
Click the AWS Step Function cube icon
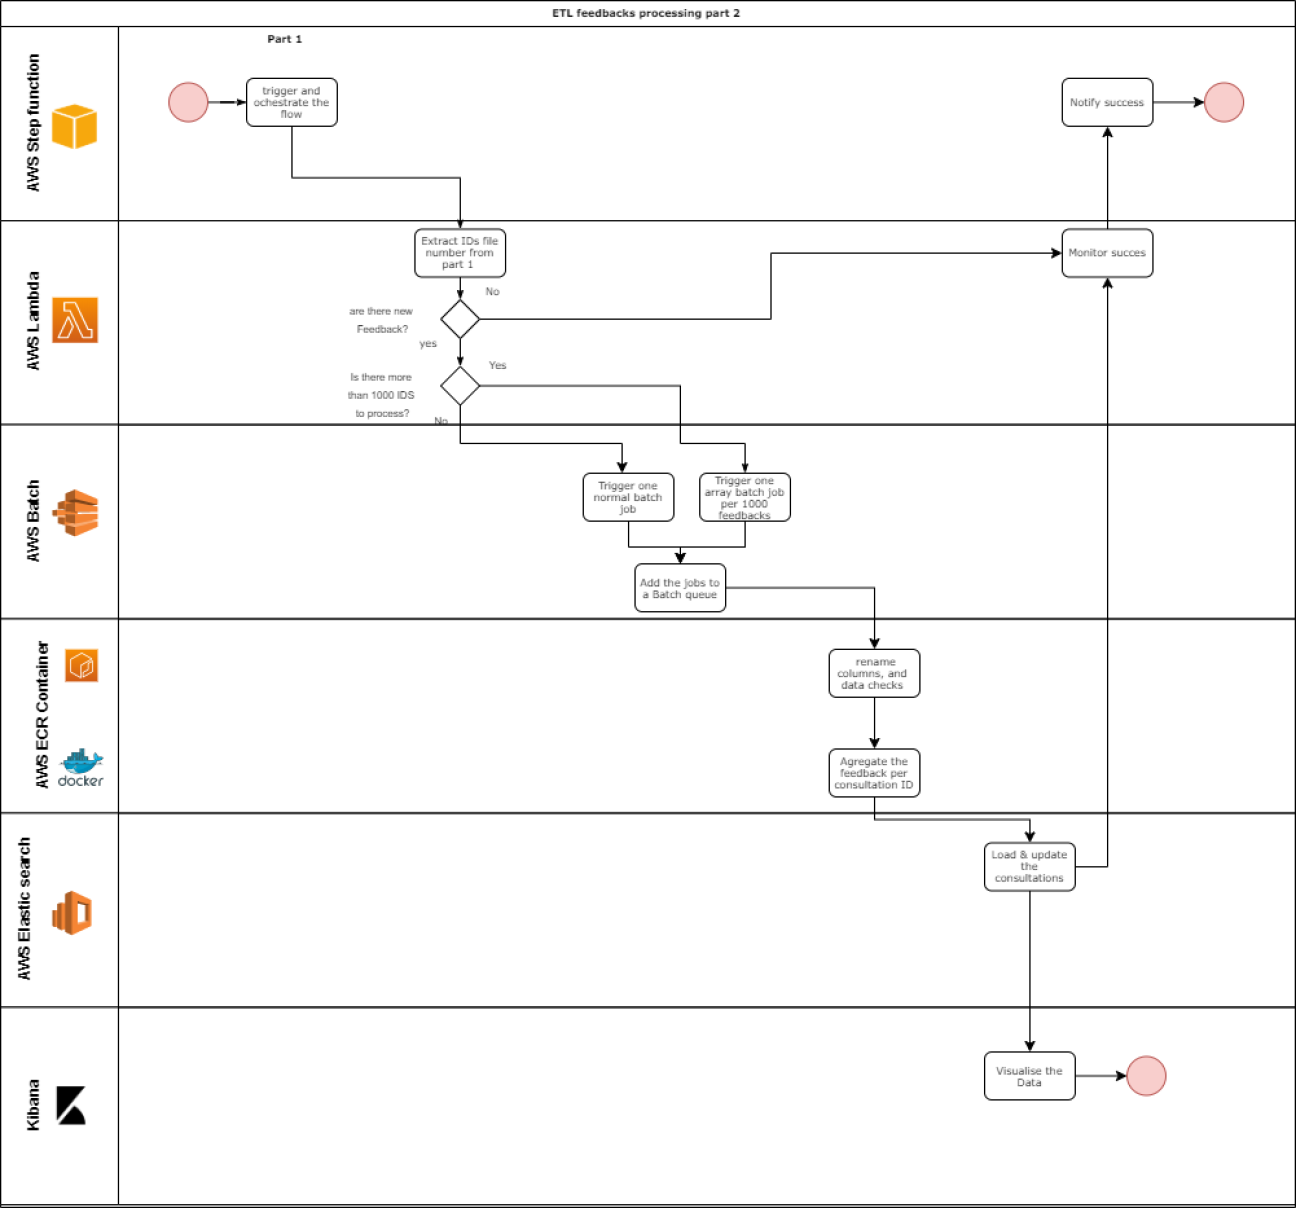pos(74,126)
